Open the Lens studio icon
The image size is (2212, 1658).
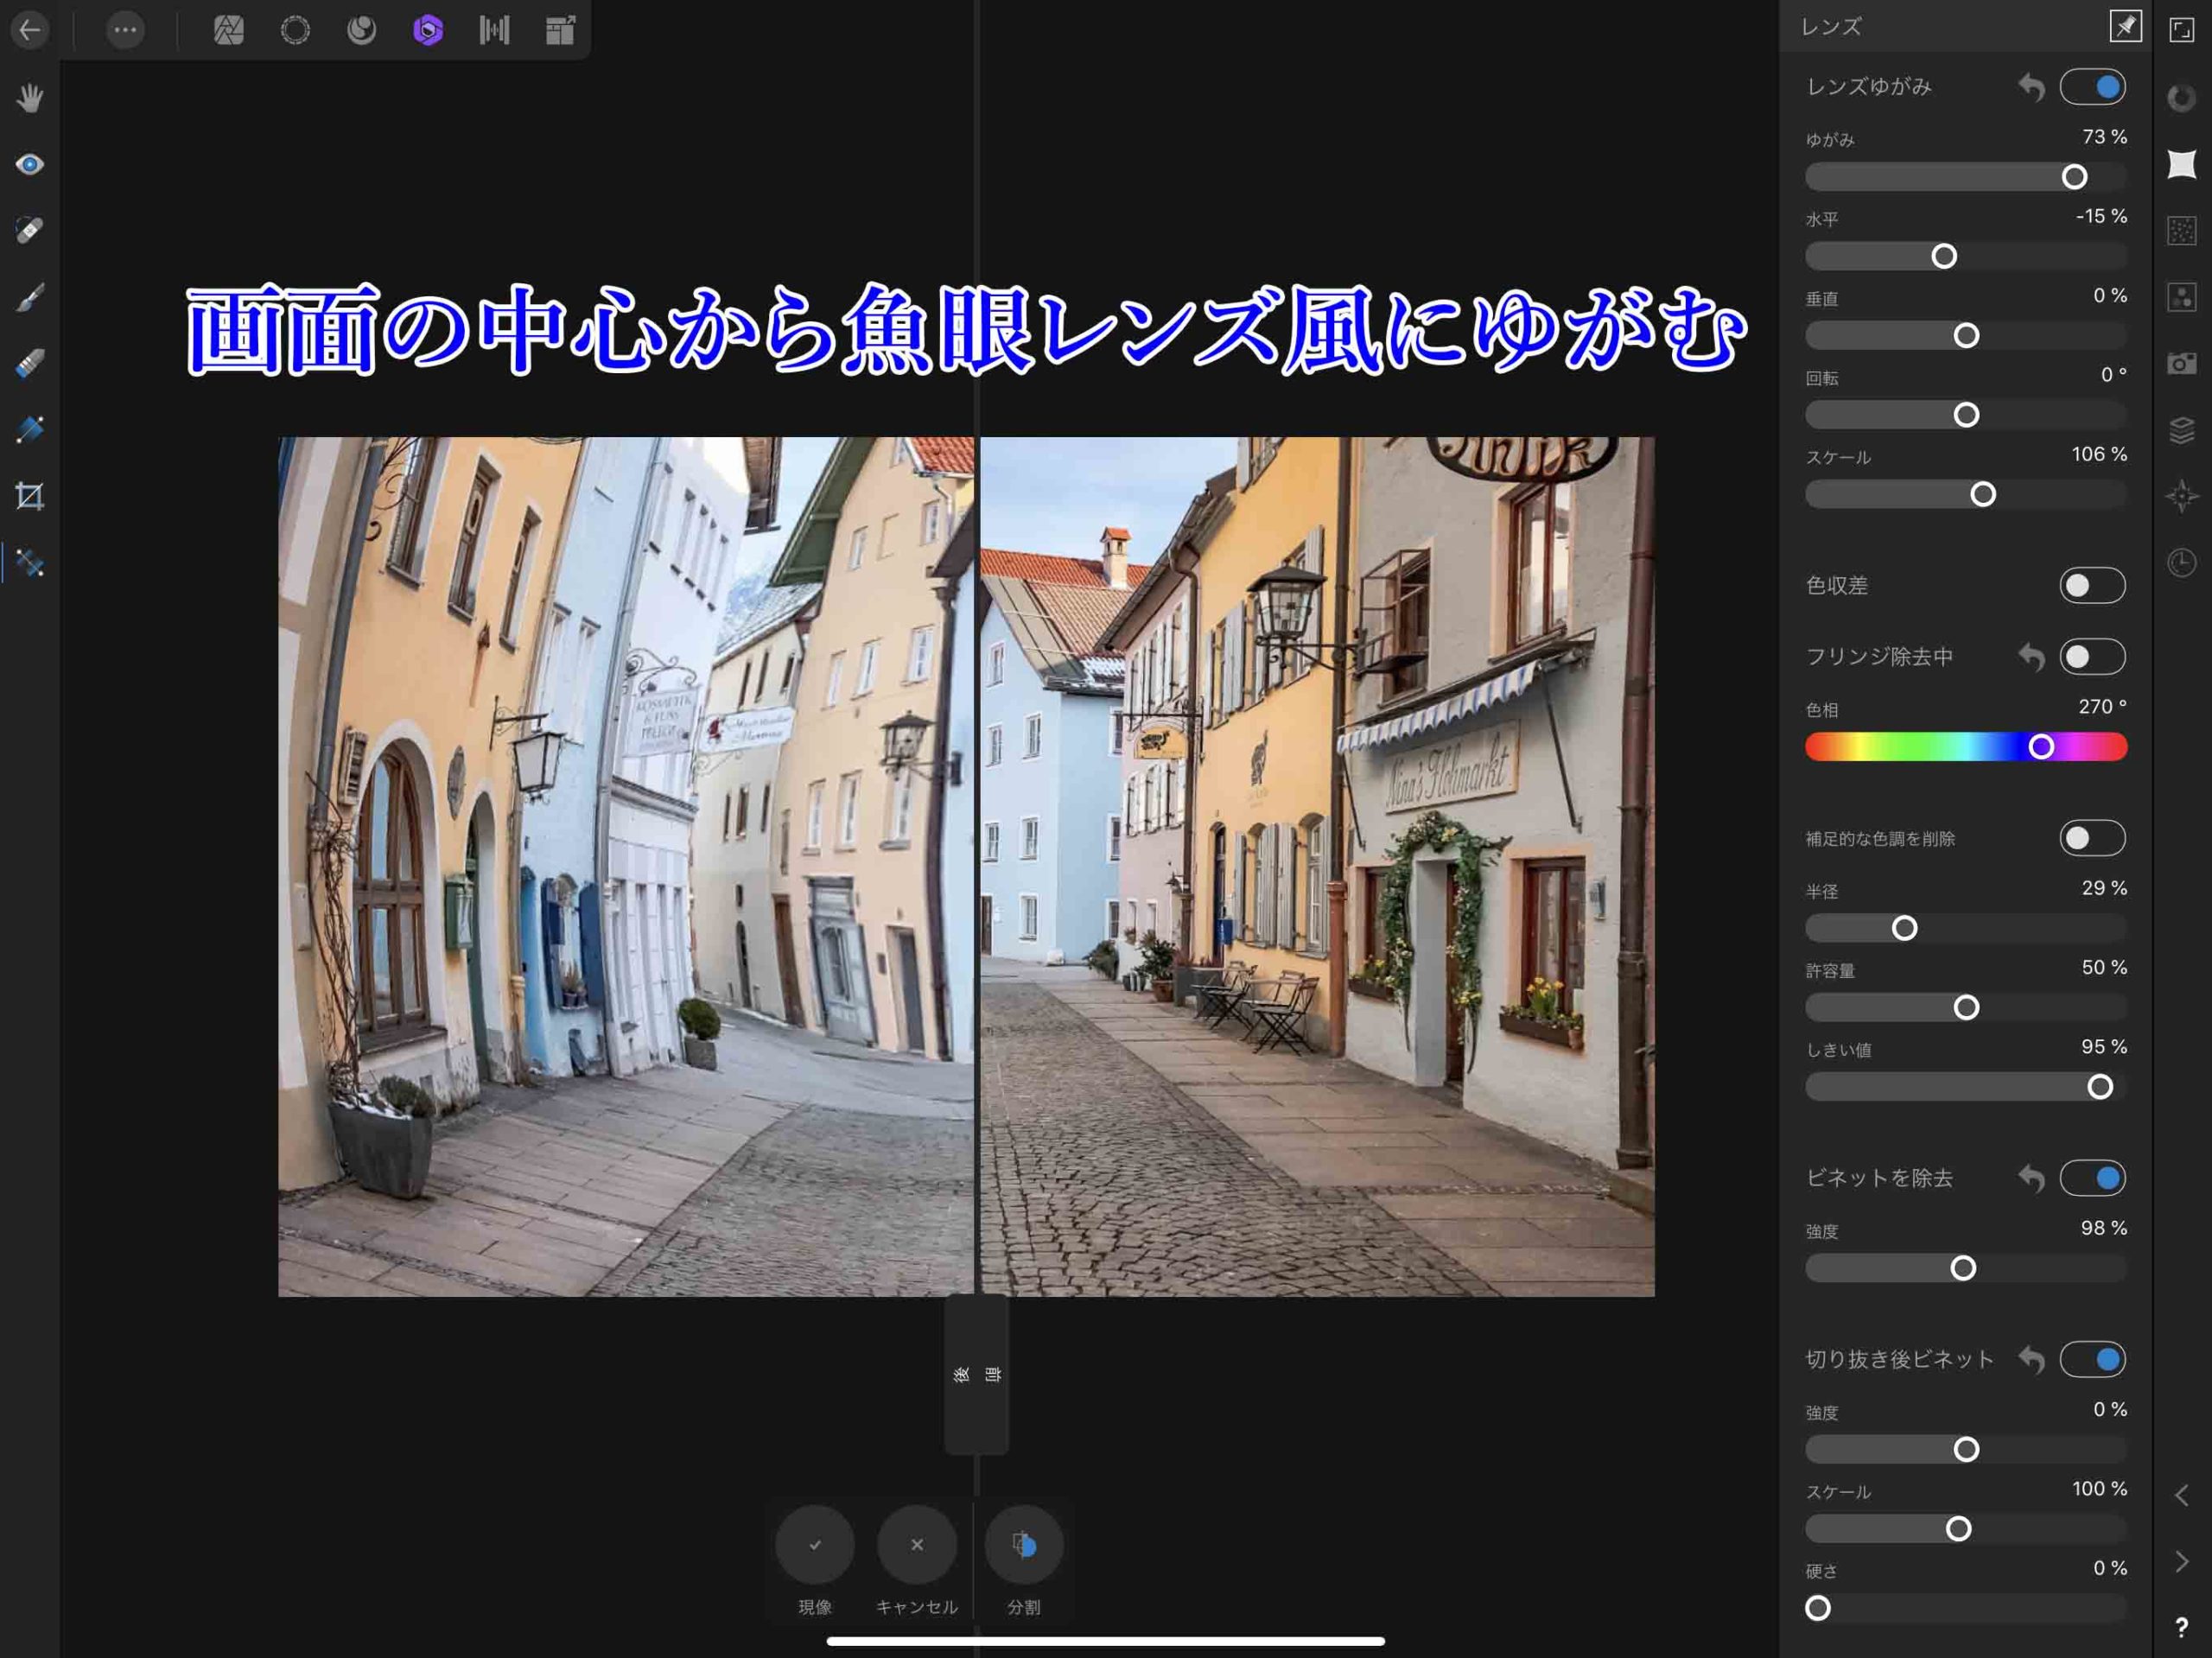click(2182, 164)
